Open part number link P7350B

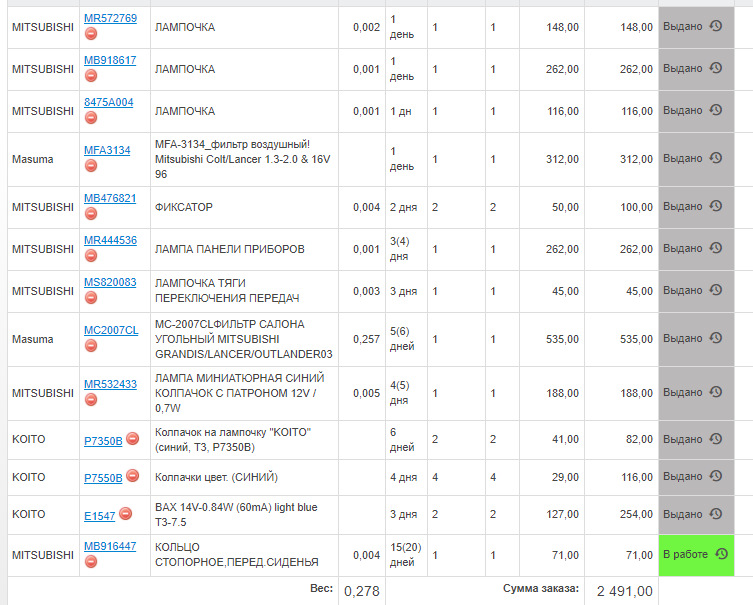[103, 441]
